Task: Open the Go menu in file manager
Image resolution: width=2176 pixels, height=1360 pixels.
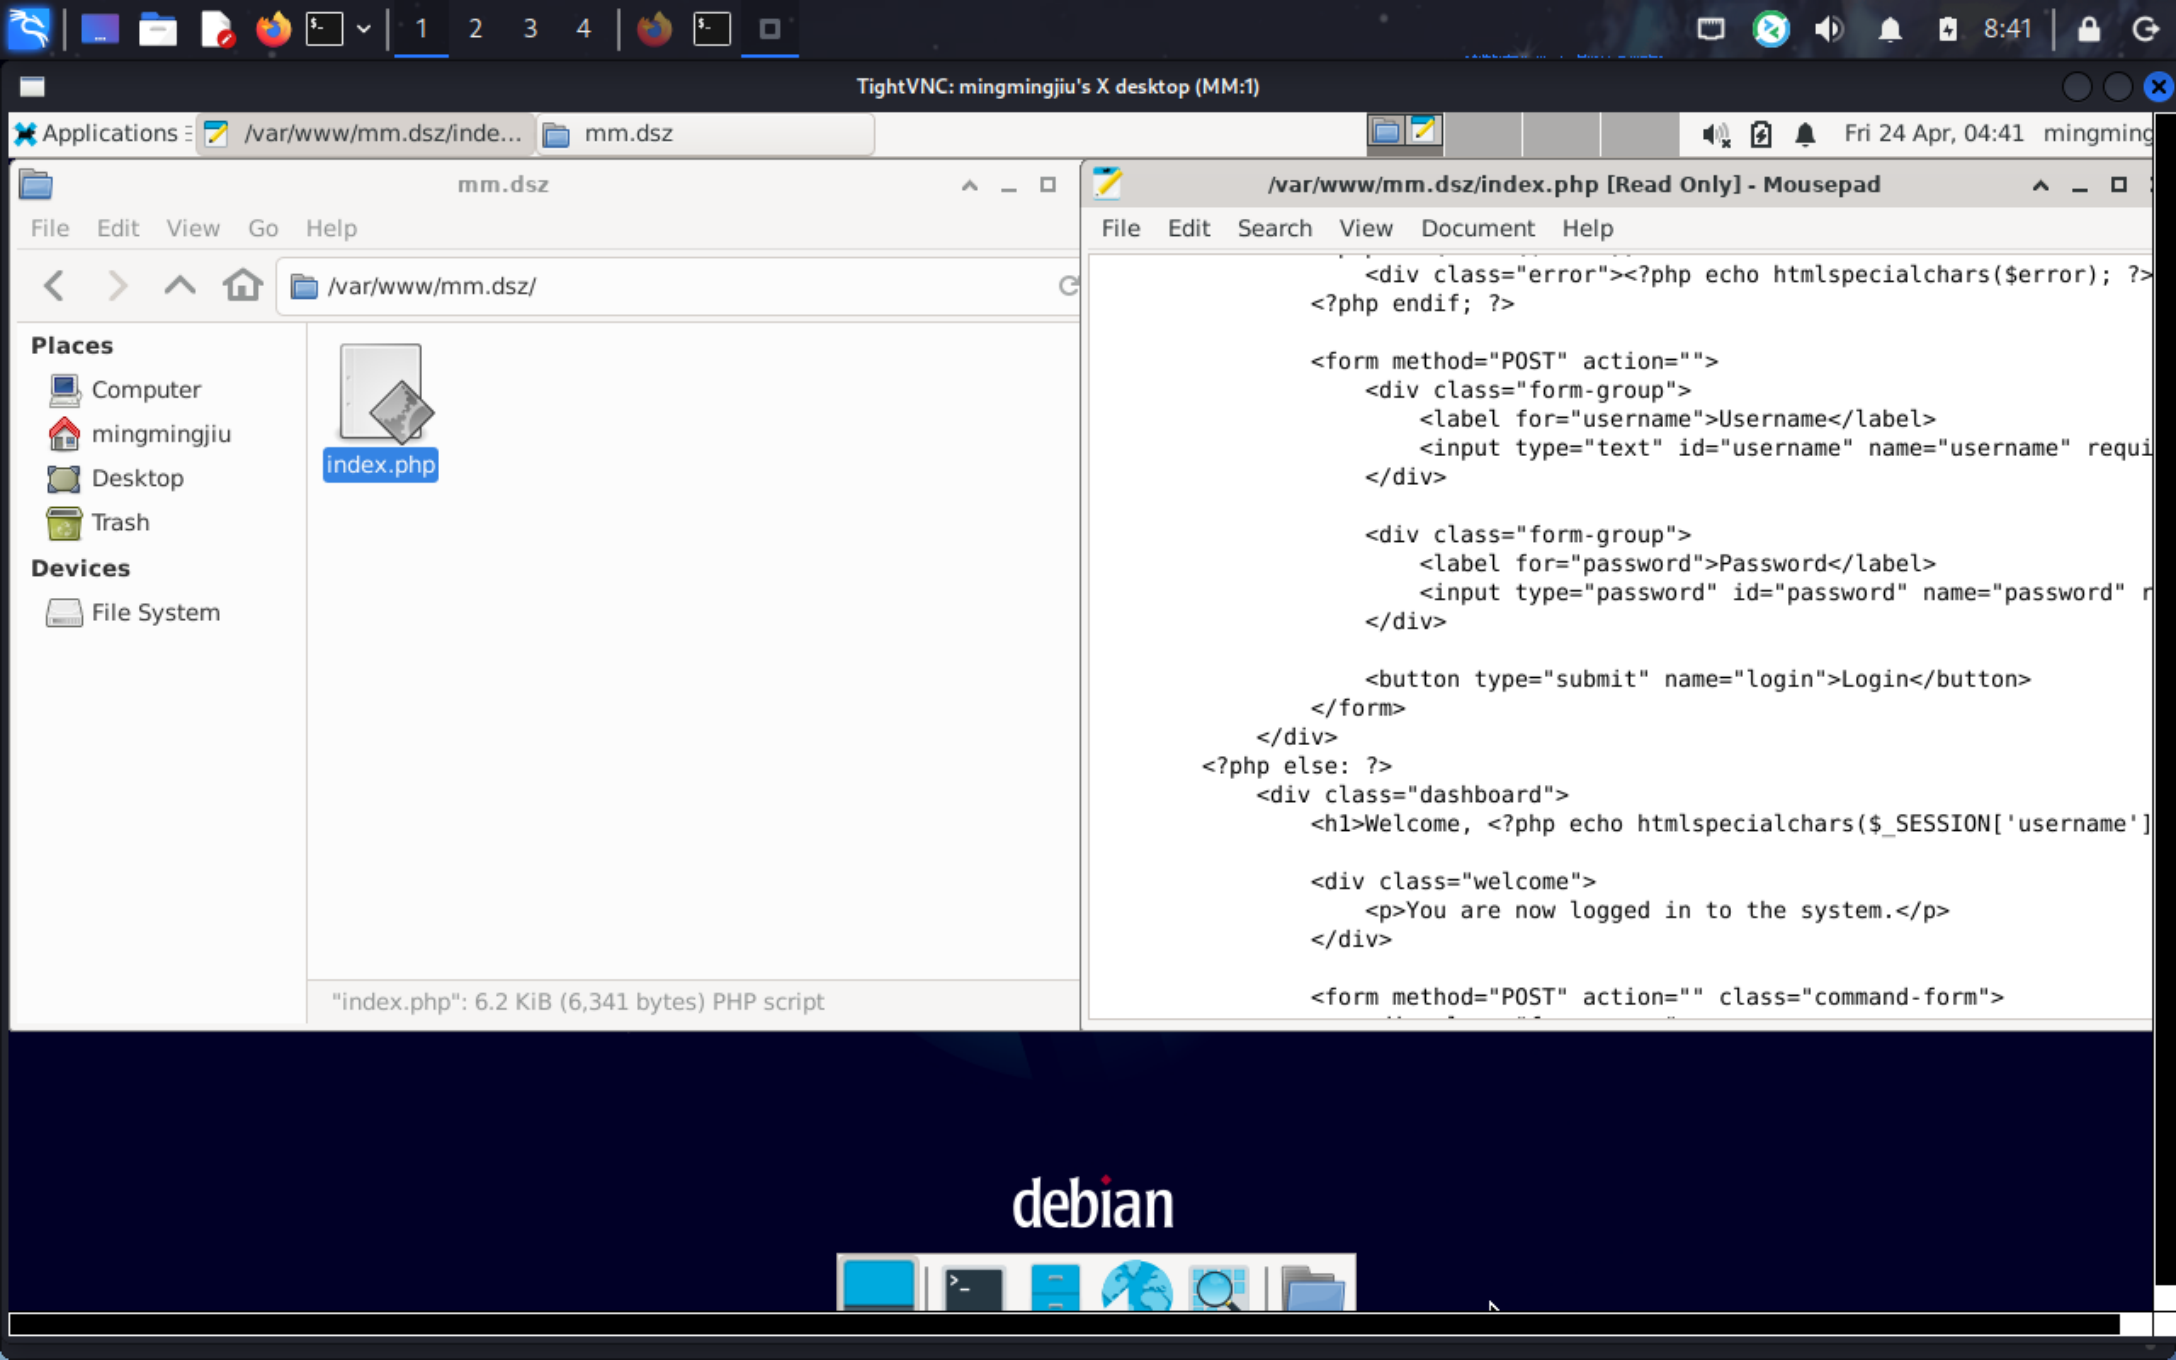Action: point(262,228)
